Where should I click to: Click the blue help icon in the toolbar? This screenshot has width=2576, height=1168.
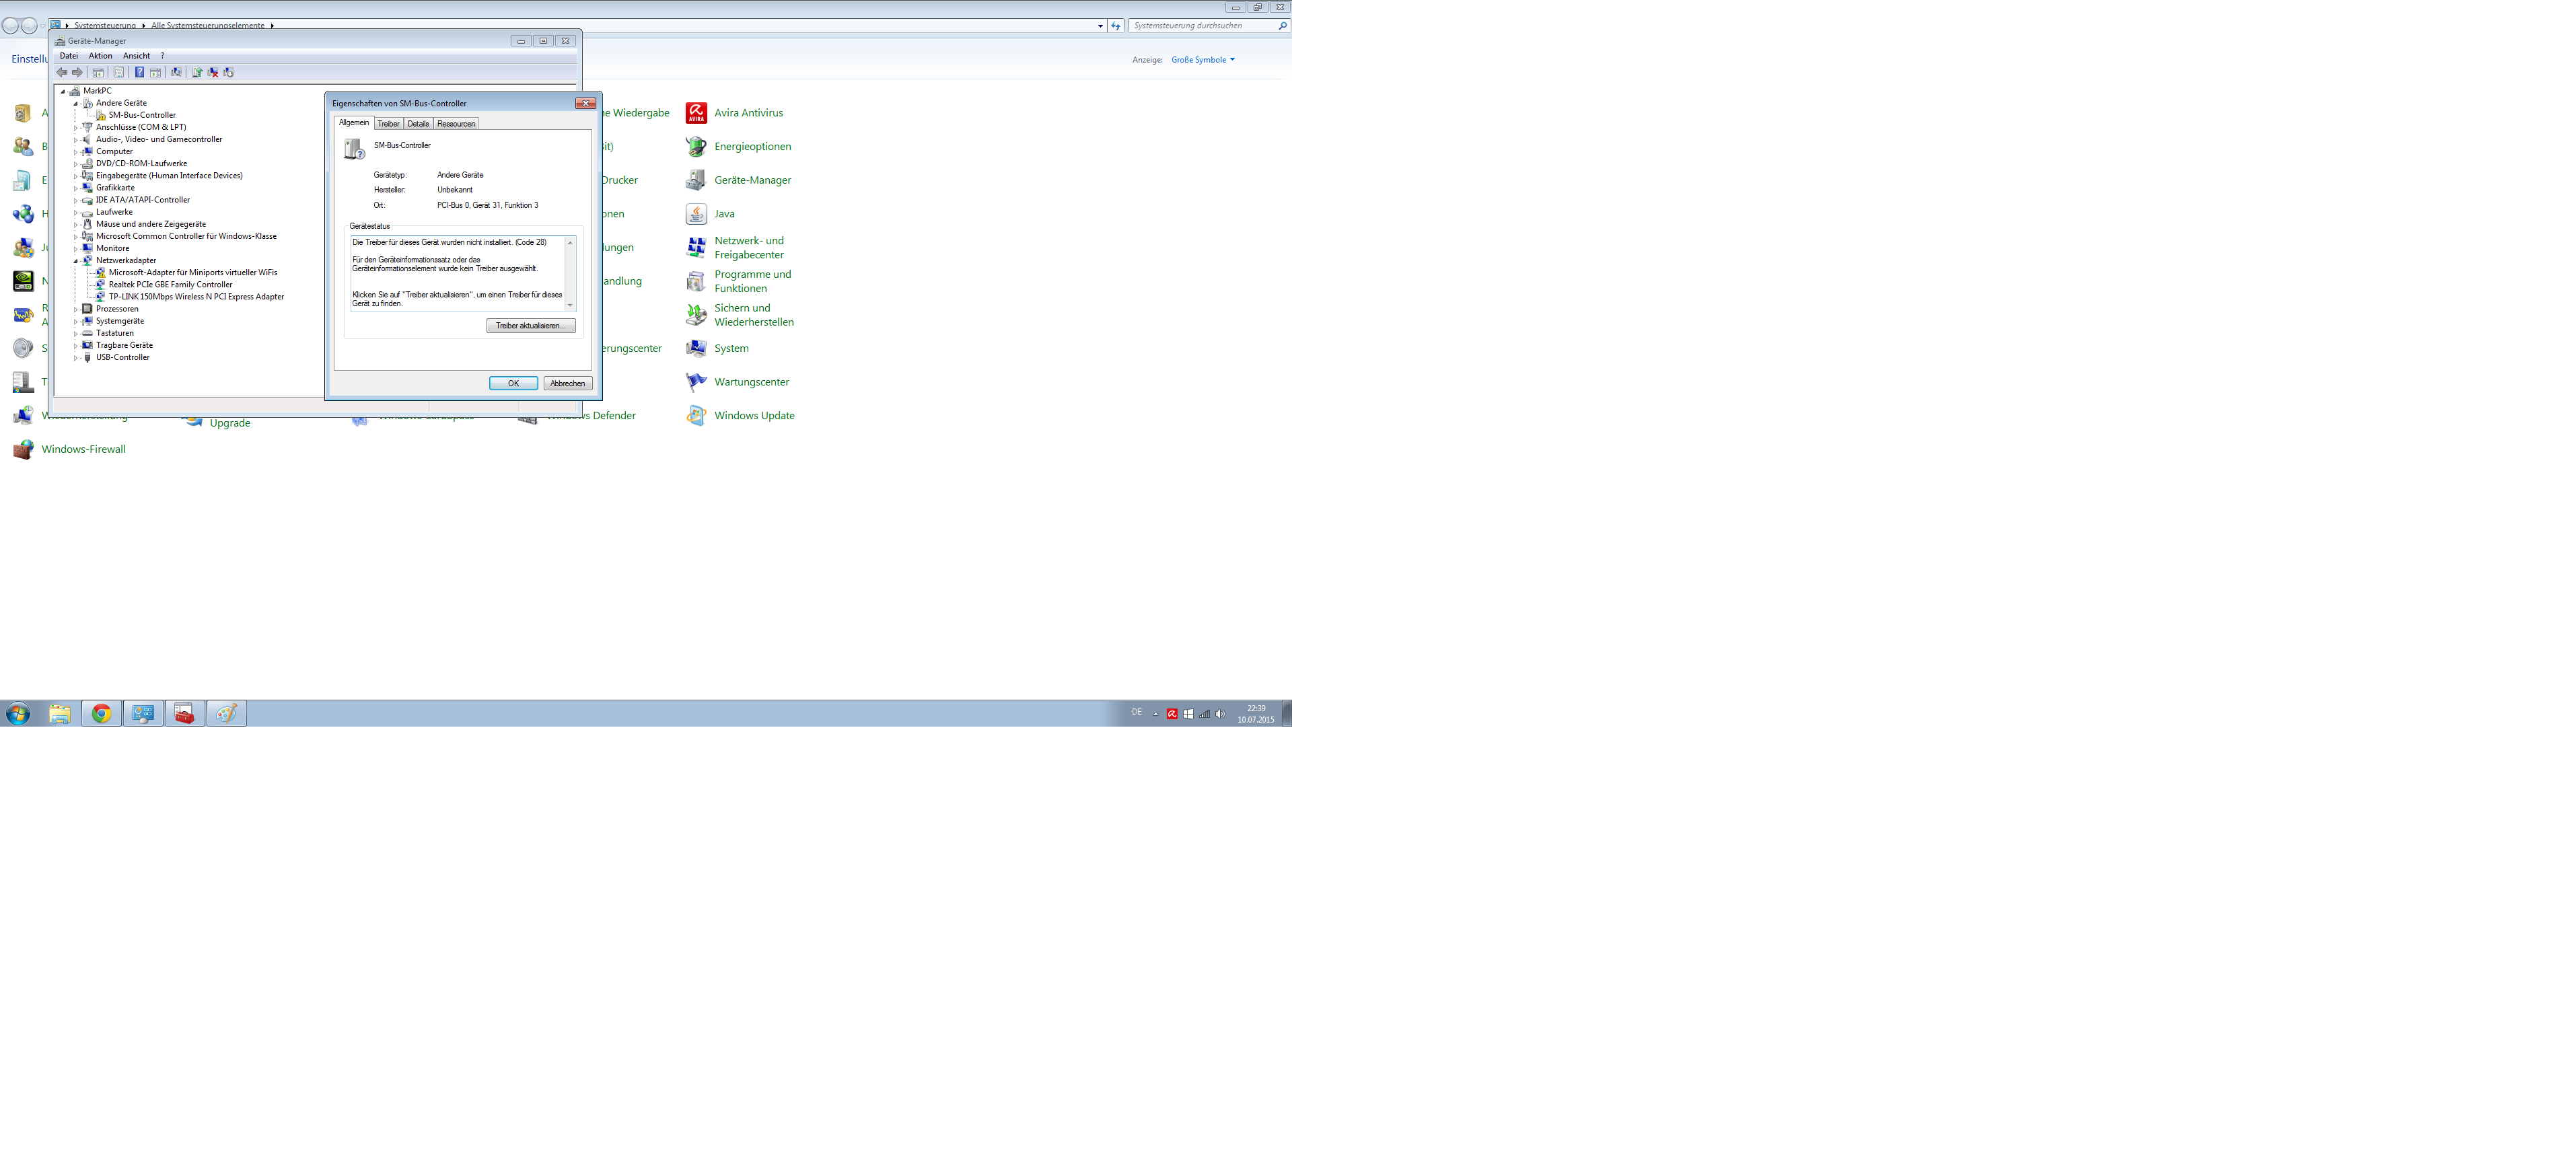pyautogui.click(x=140, y=72)
